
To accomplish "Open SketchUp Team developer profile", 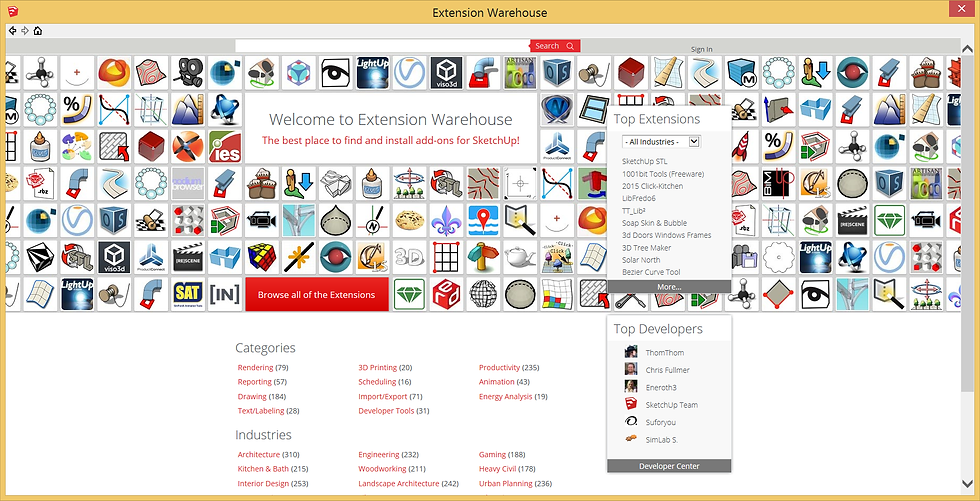I will click(x=671, y=405).
